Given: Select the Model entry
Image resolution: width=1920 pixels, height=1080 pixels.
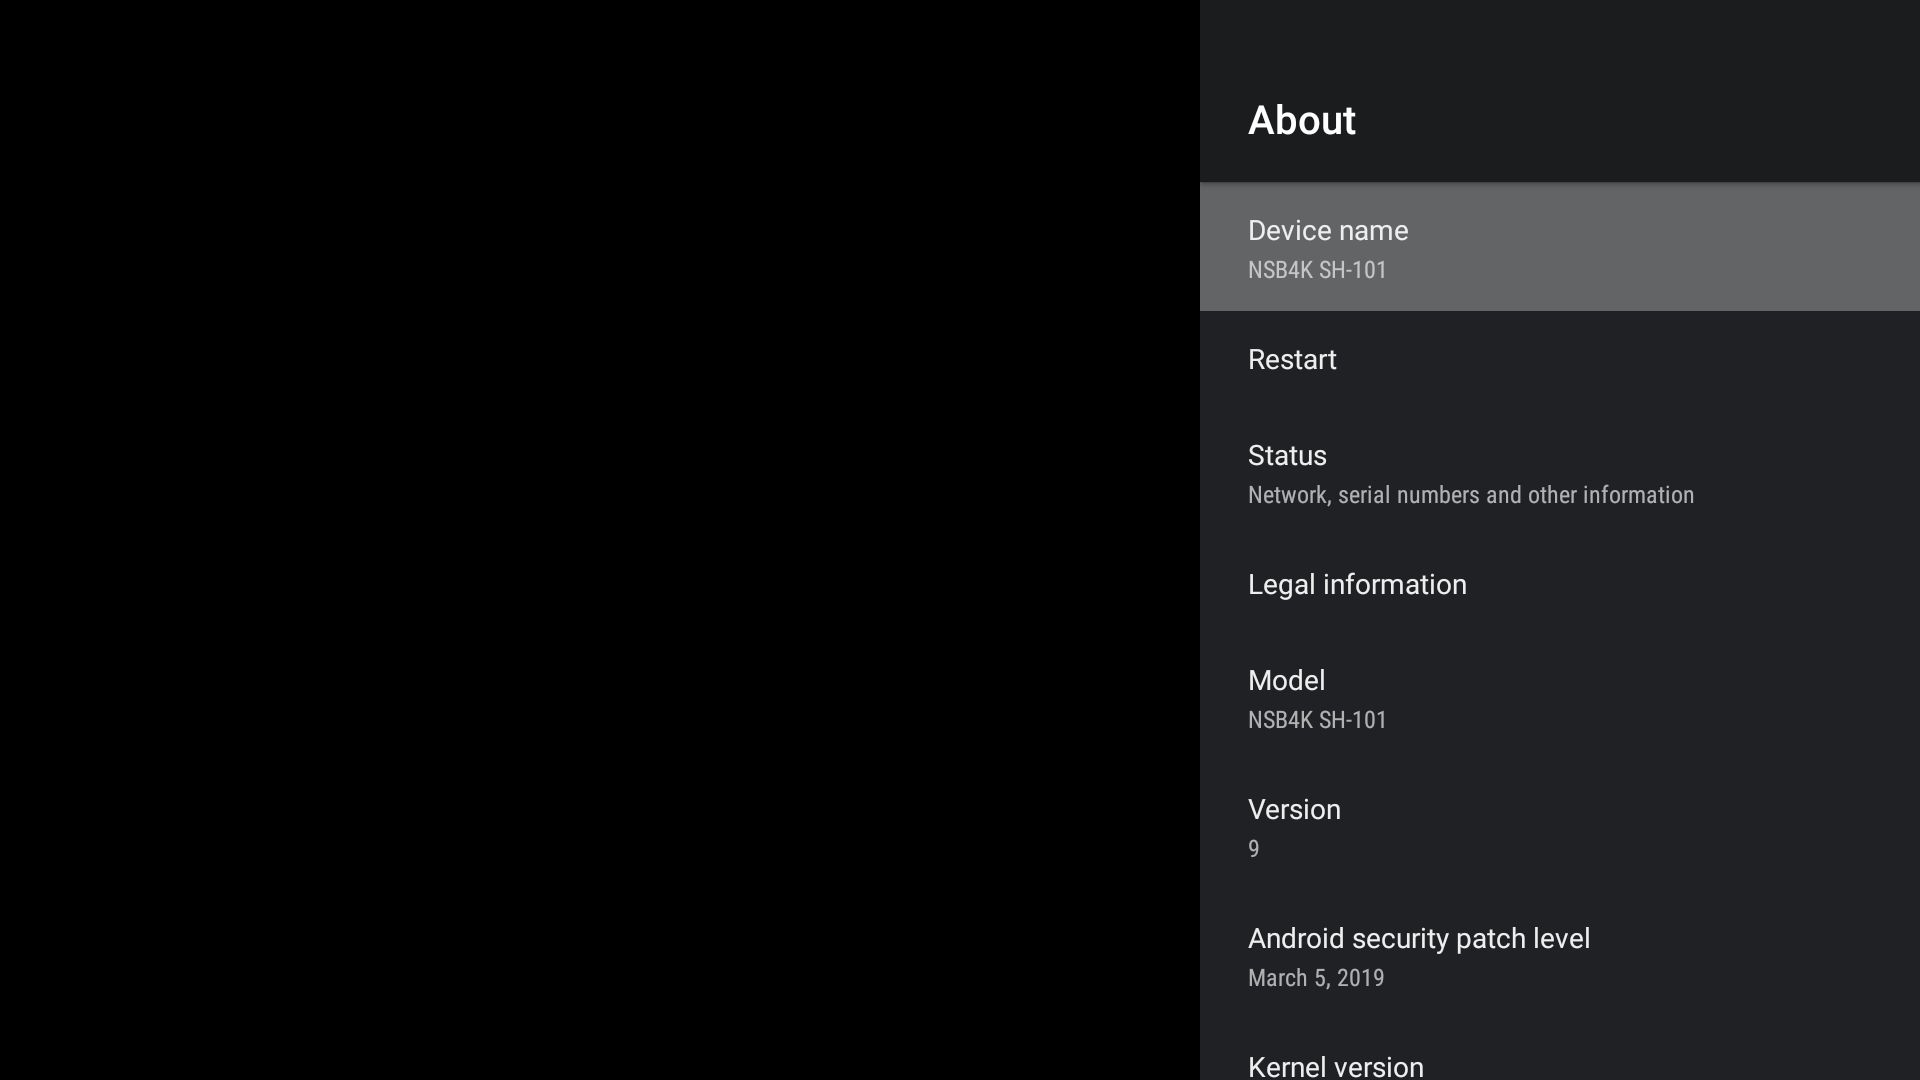Looking at the screenshot, I should (x=1286, y=681).
